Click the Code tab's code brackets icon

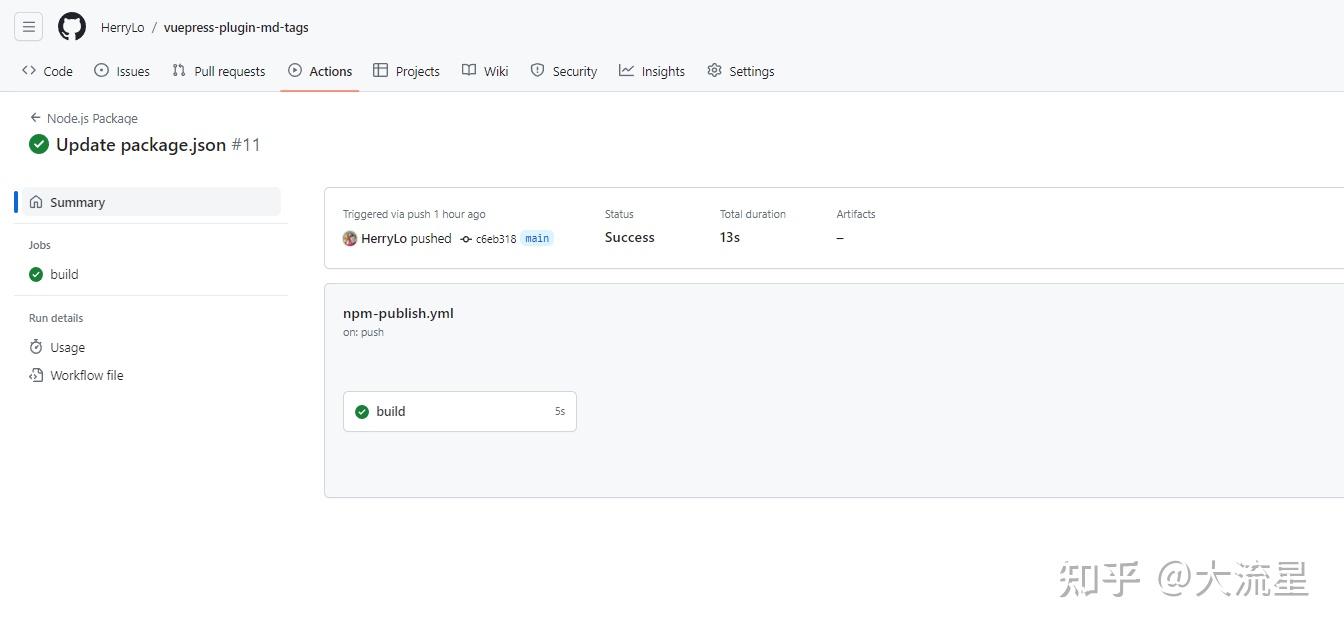tap(28, 70)
